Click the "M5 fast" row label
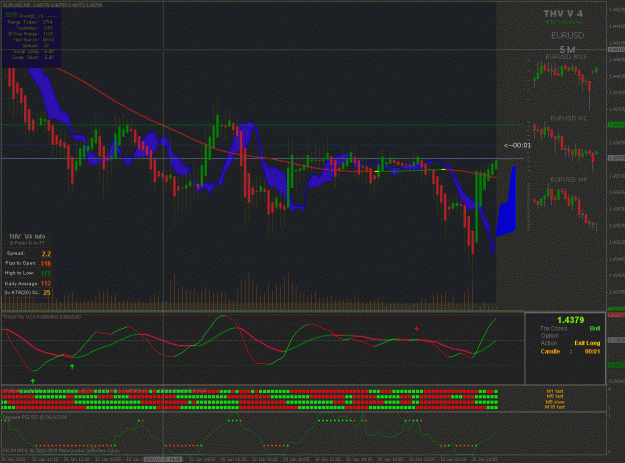 point(555,396)
